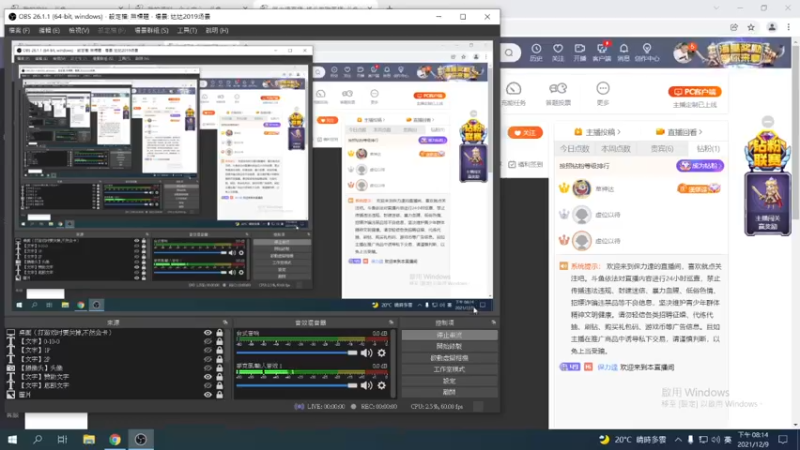Click the 停止串流 button in OBS controls
Image resolution: width=800 pixels, height=450 pixels.
(449, 335)
